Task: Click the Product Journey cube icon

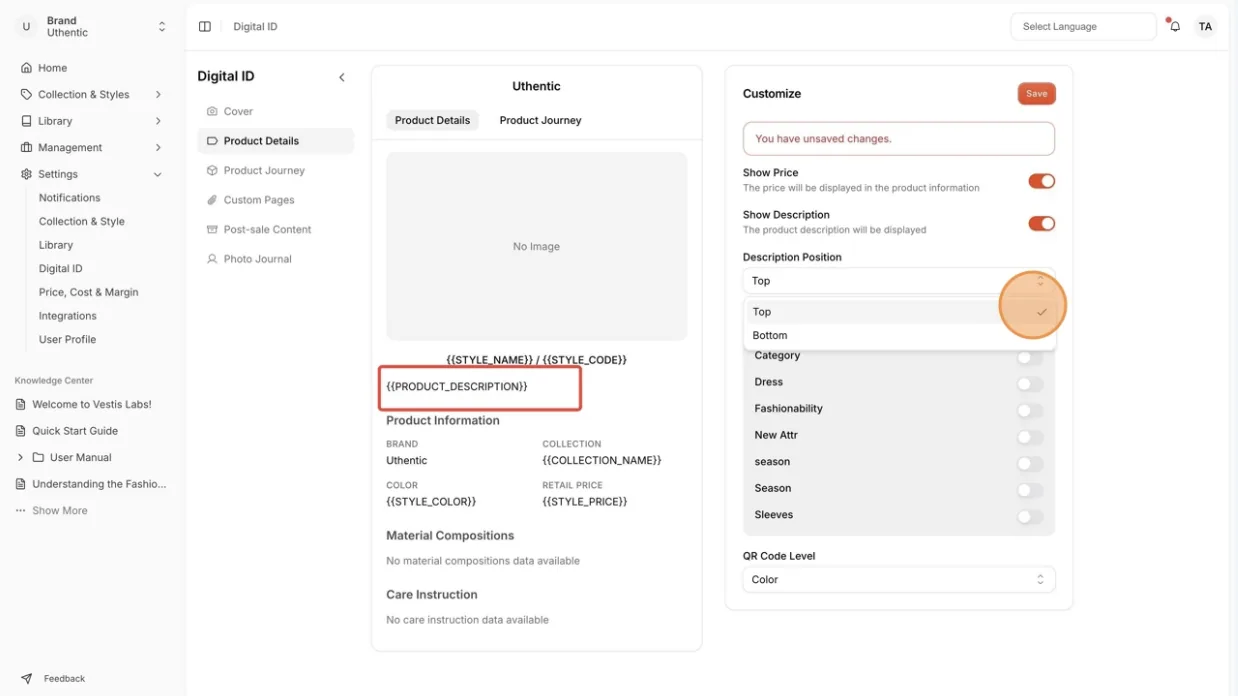Action: (x=212, y=170)
